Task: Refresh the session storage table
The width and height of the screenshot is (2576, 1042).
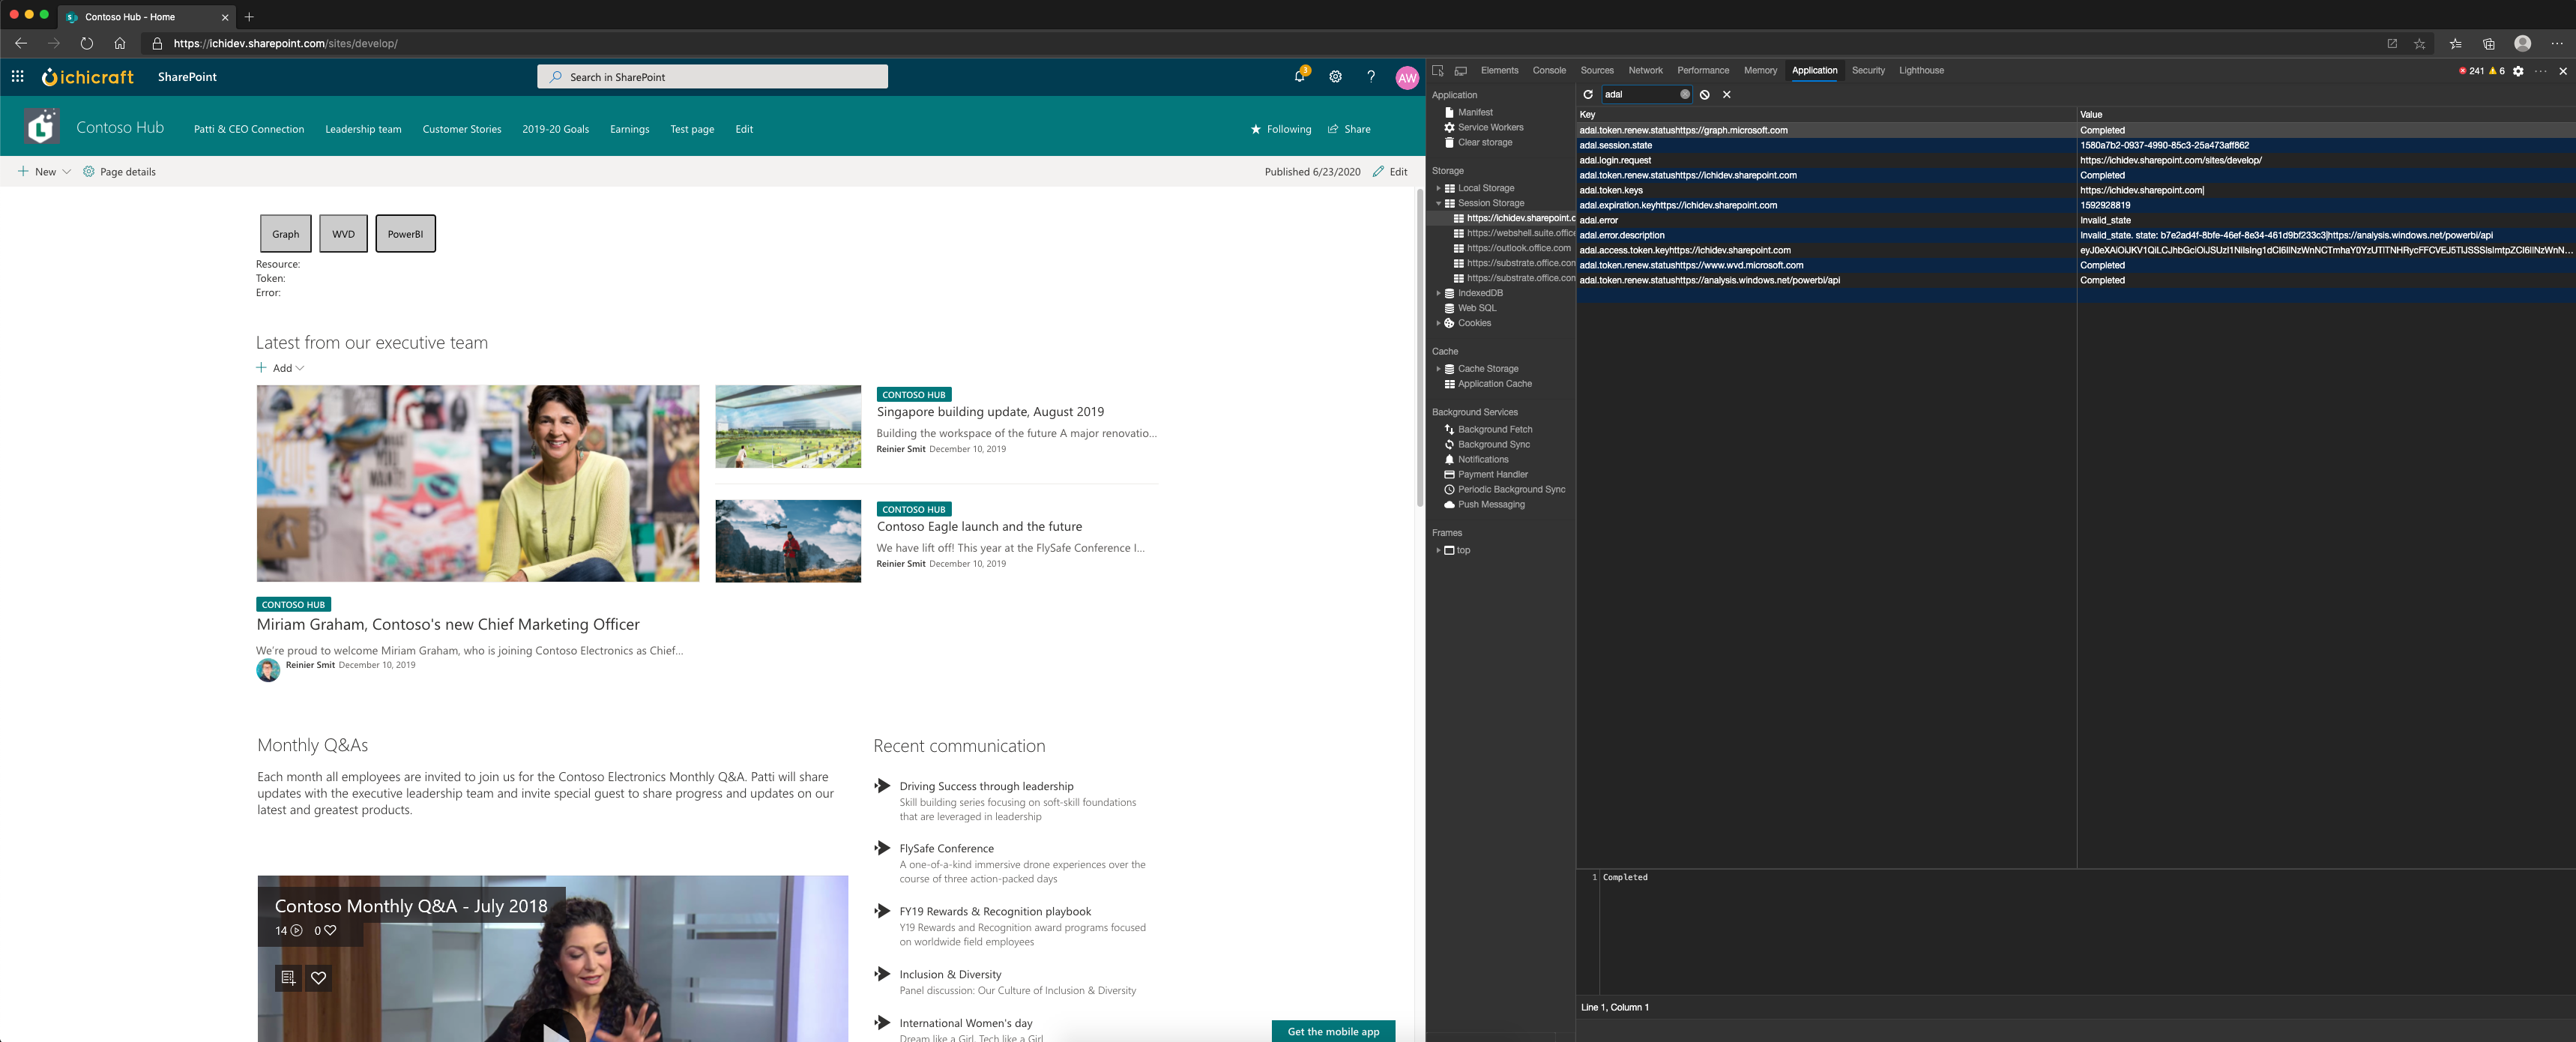Action: click(x=1588, y=95)
